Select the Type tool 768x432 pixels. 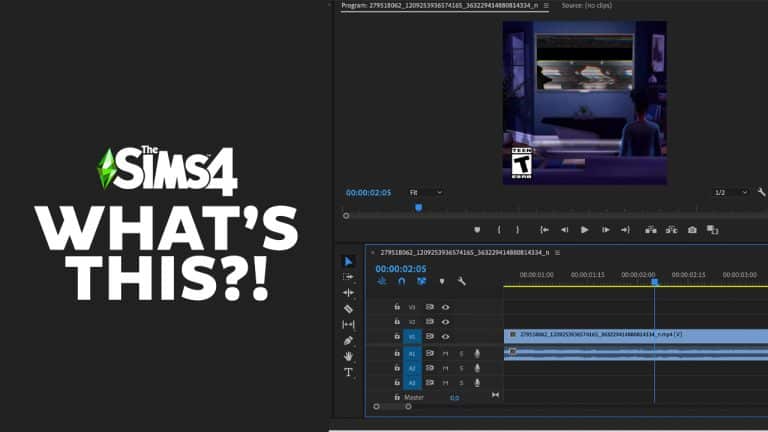point(348,372)
